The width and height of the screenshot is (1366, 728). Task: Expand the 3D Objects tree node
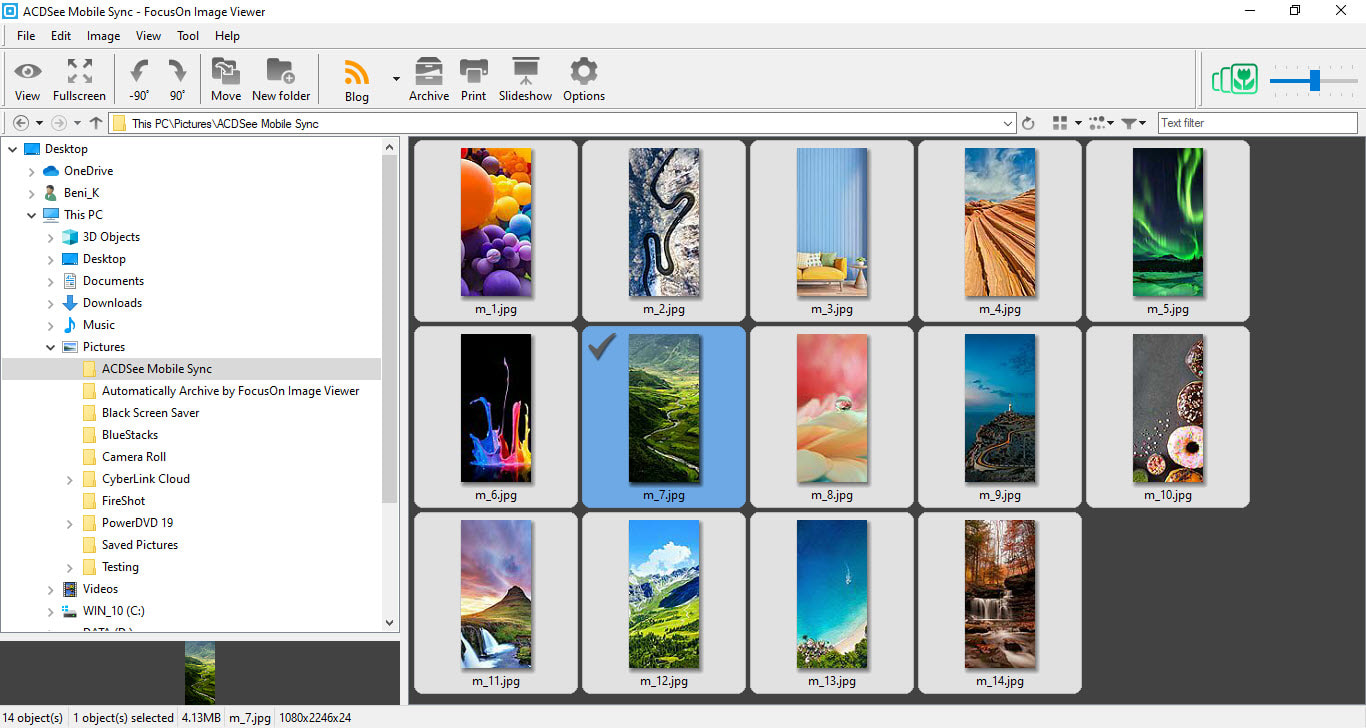click(x=51, y=237)
